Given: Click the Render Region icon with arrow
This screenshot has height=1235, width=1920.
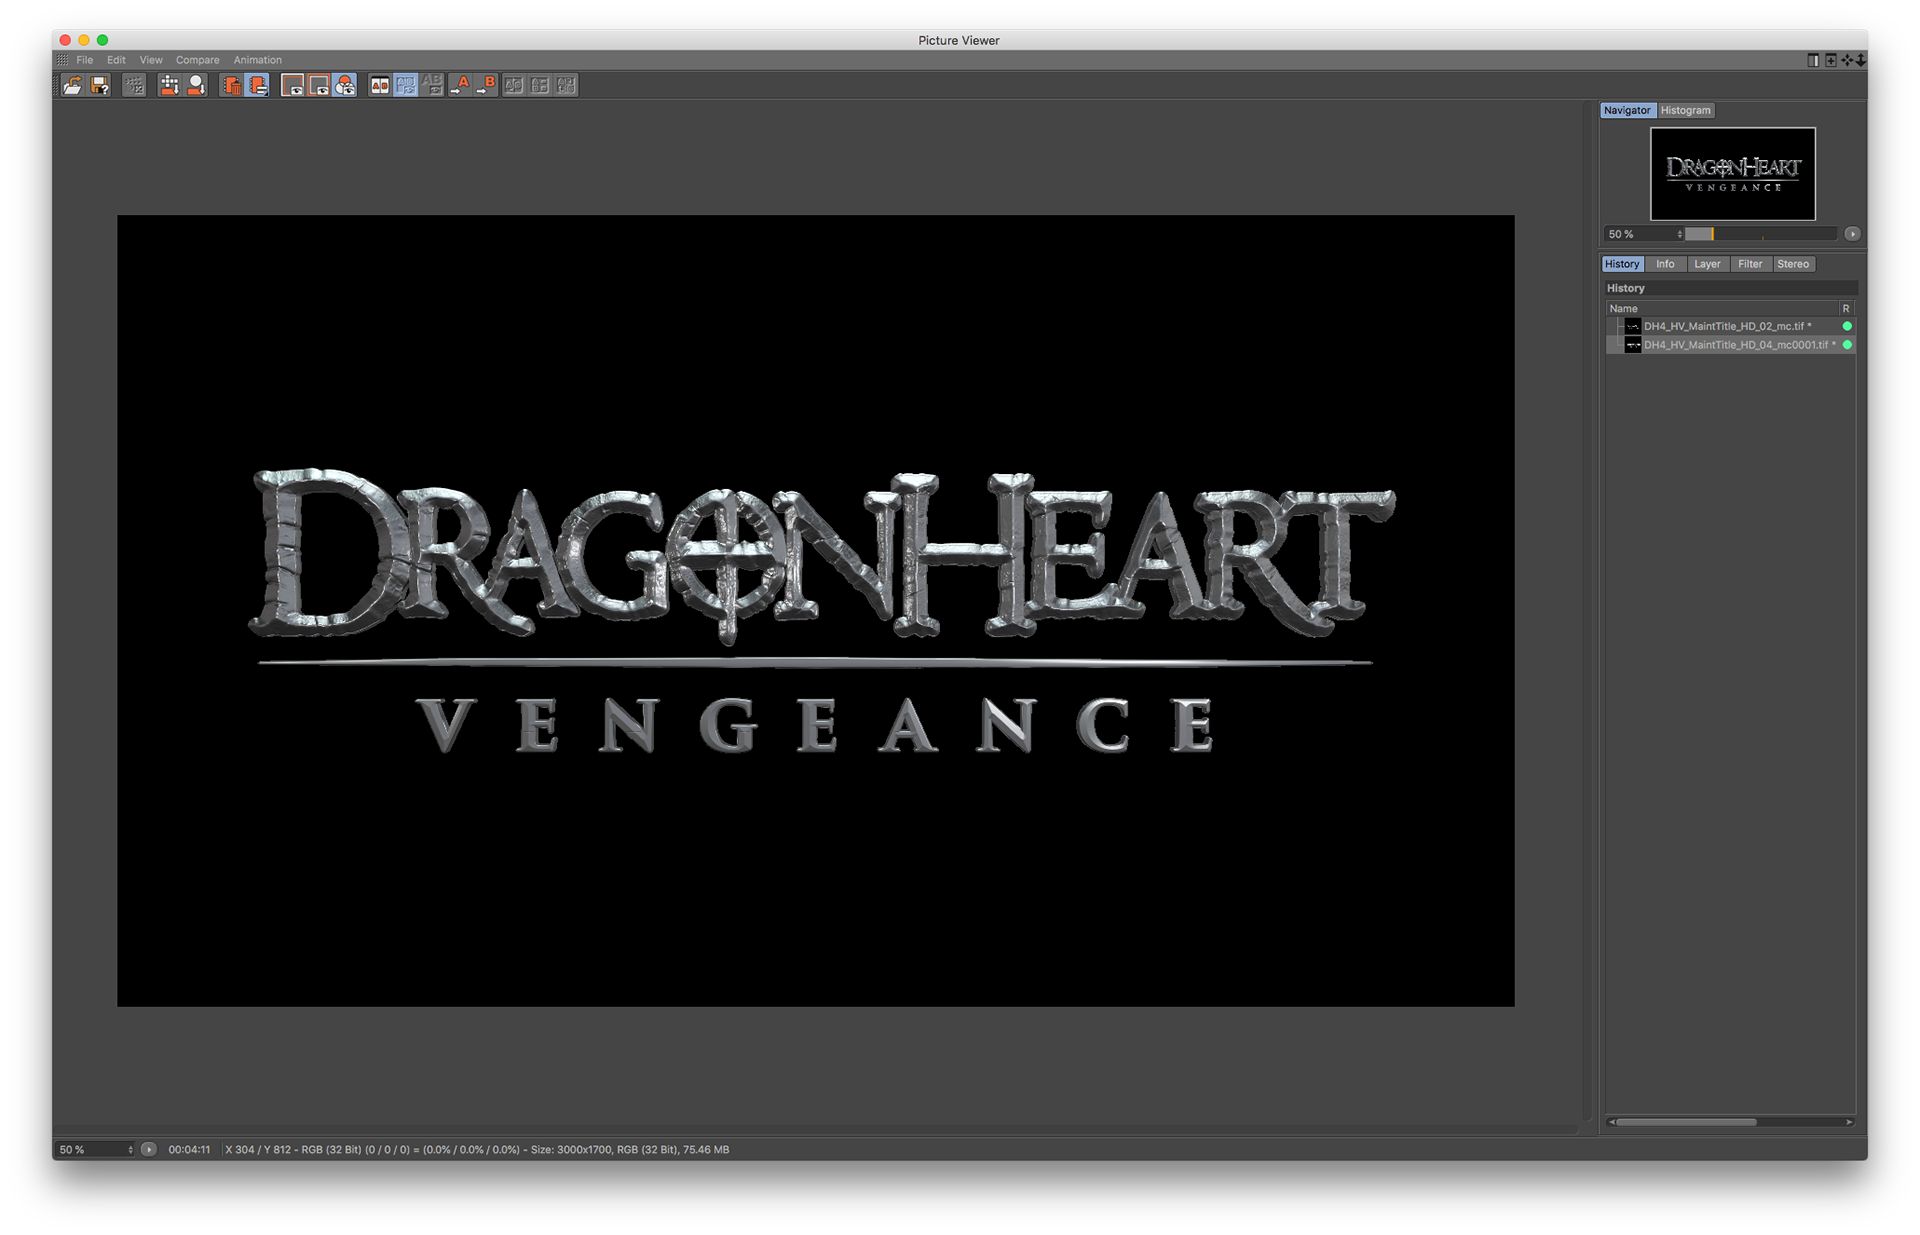Looking at the screenshot, I should point(169,86).
